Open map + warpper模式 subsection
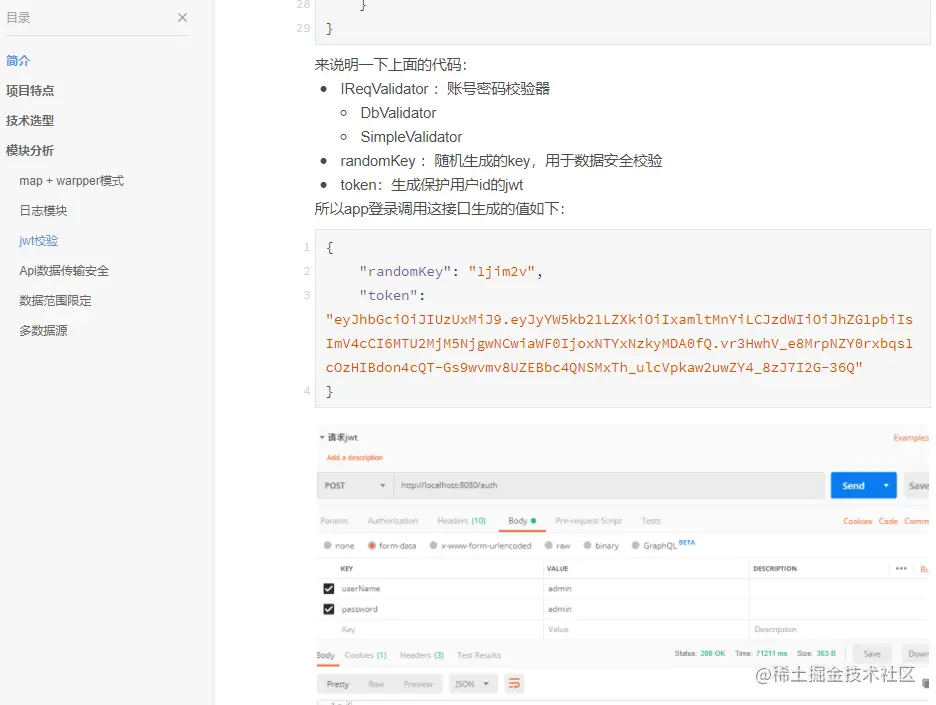 point(72,181)
